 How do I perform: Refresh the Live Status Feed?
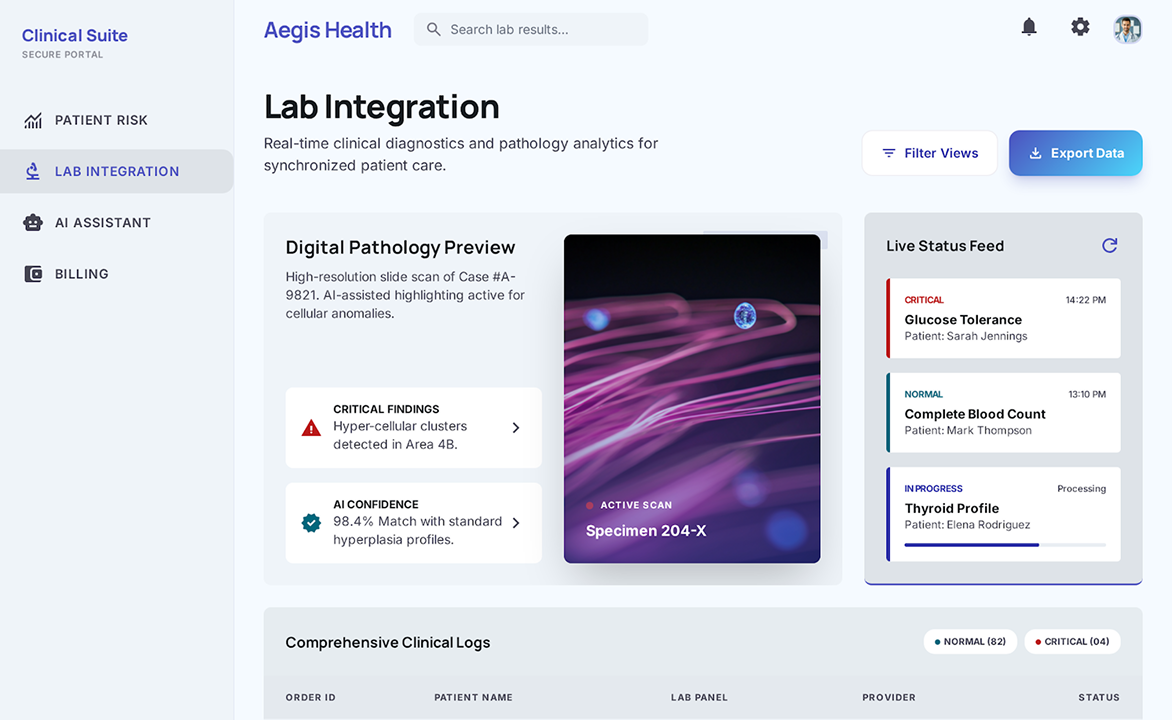[1109, 245]
